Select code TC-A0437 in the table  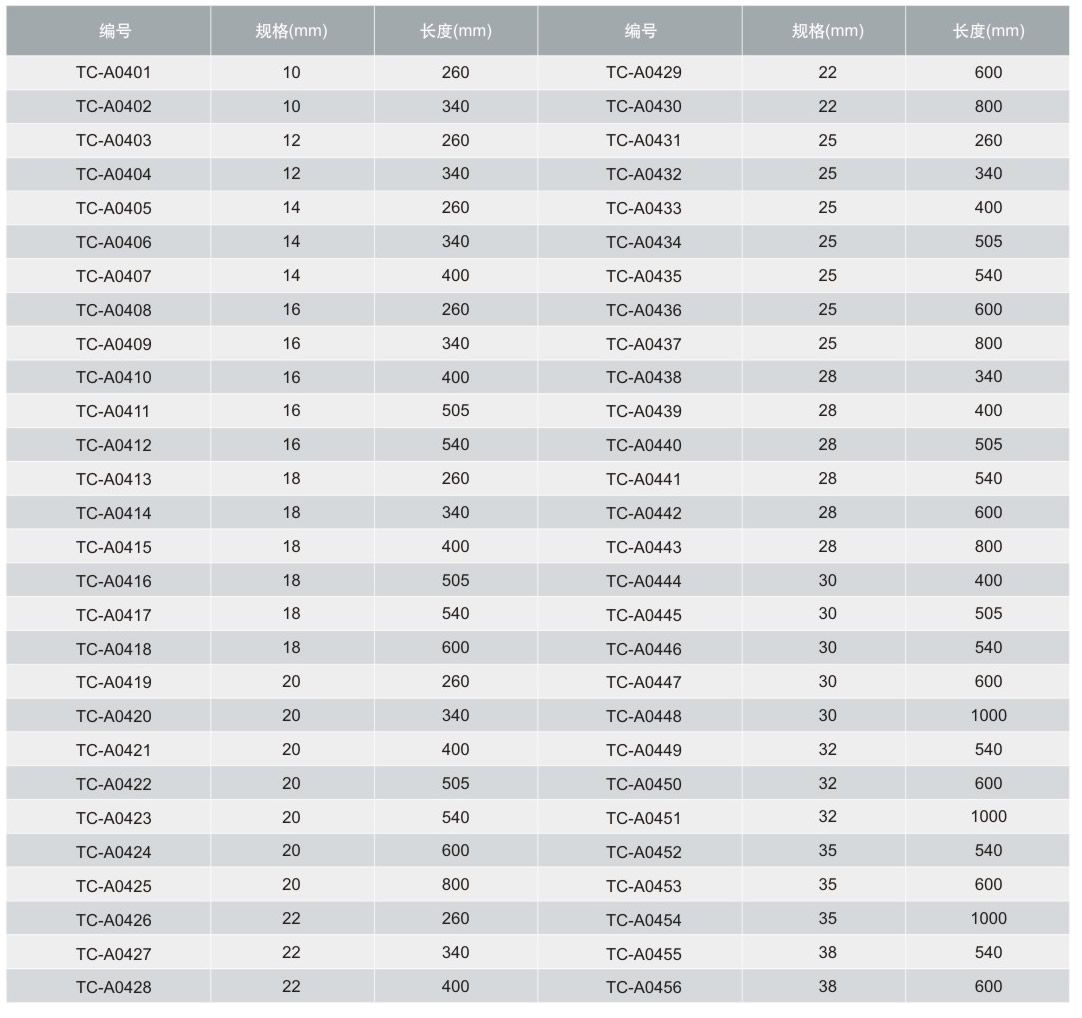pos(643,344)
